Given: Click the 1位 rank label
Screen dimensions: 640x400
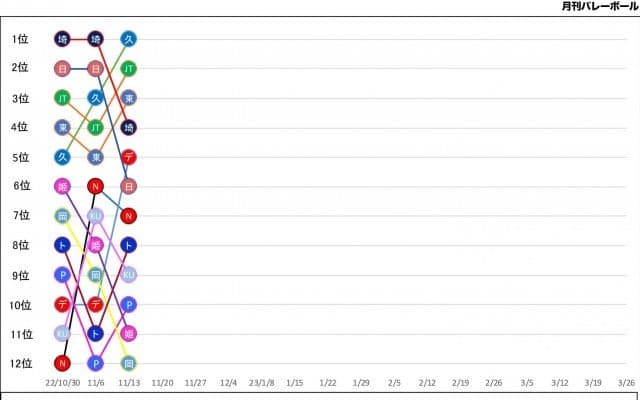Looking at the screenshot, I should click(20, 39).
